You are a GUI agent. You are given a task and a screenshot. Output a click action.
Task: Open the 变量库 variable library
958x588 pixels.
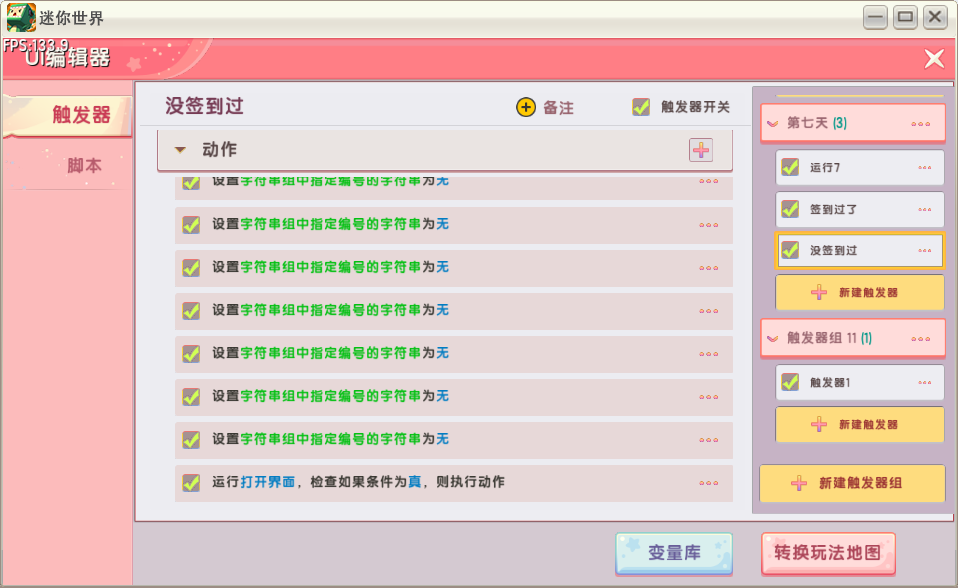tap(674, 554)
